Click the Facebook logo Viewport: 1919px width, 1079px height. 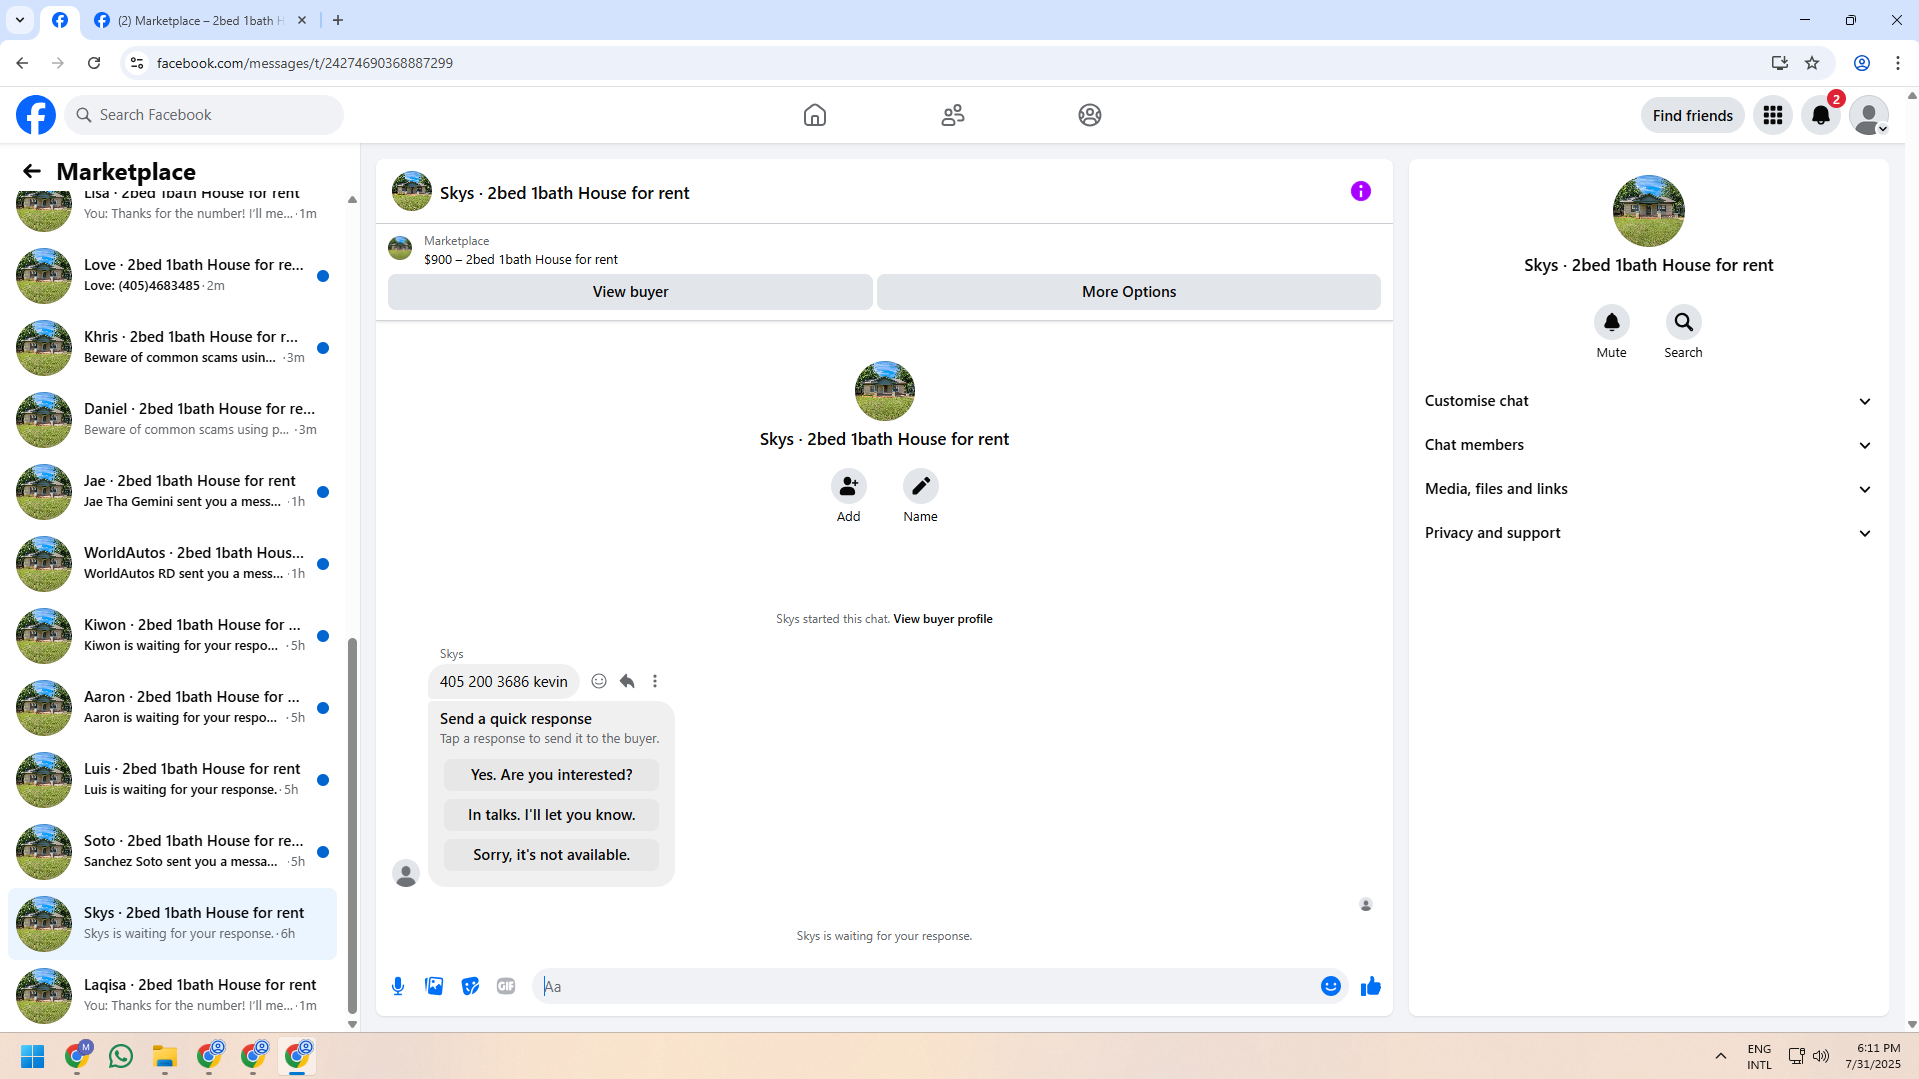coord(36,115)
